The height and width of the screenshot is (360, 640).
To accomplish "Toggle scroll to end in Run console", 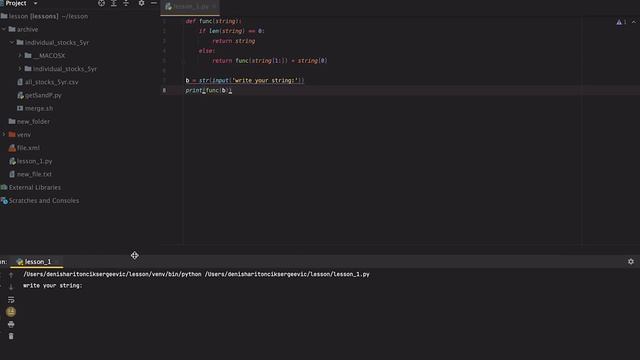I will click(11, 312).
